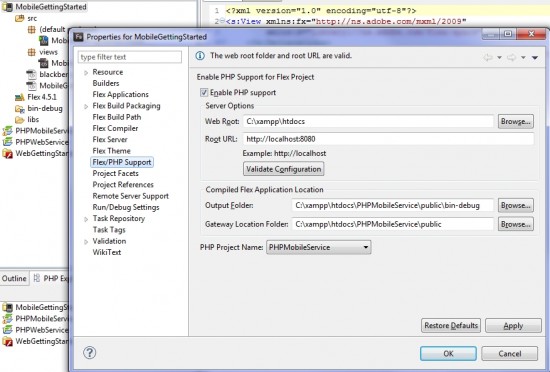Click line 1 of the XML editor
The width and height of the screenshot is (550, 372).
coord(379,11)
